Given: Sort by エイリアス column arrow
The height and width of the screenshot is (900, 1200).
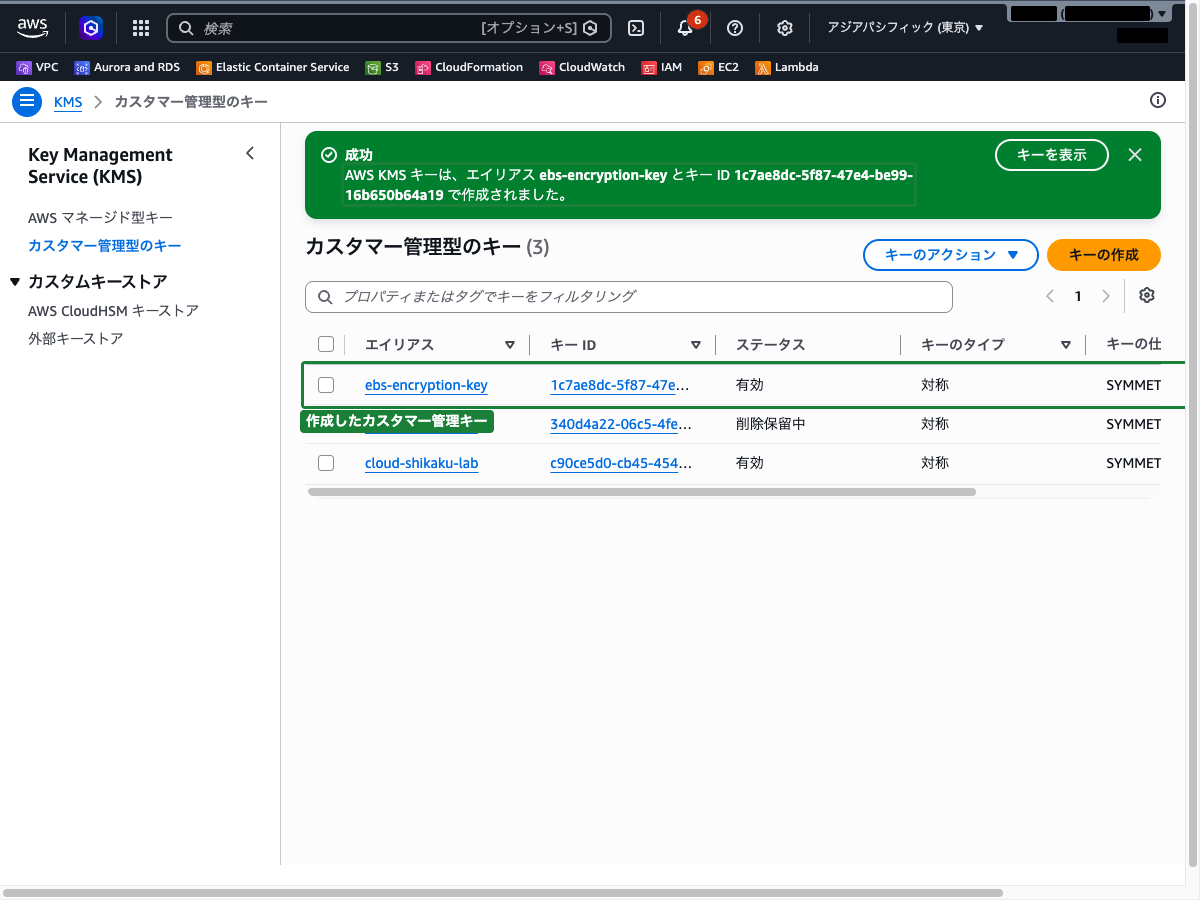Looking at the screenshot, I should coord(510,345).
